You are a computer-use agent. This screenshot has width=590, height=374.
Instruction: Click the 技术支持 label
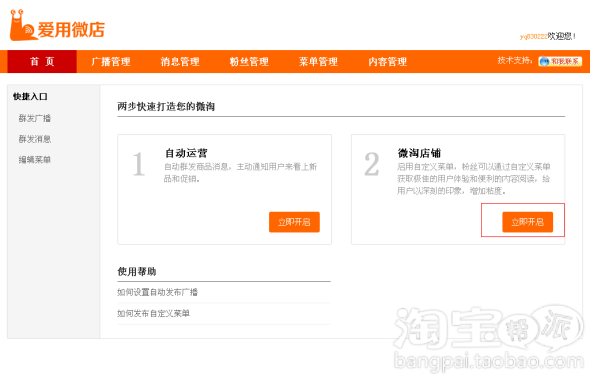pos(514,61)
